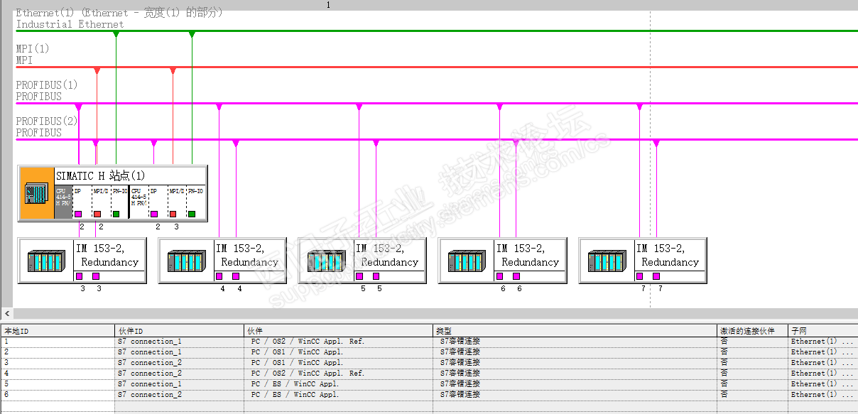This screenshot has height=414, width=858.
Task: Click partner ID cell in local ID 6 row
Action: click(x=179, y=394)
